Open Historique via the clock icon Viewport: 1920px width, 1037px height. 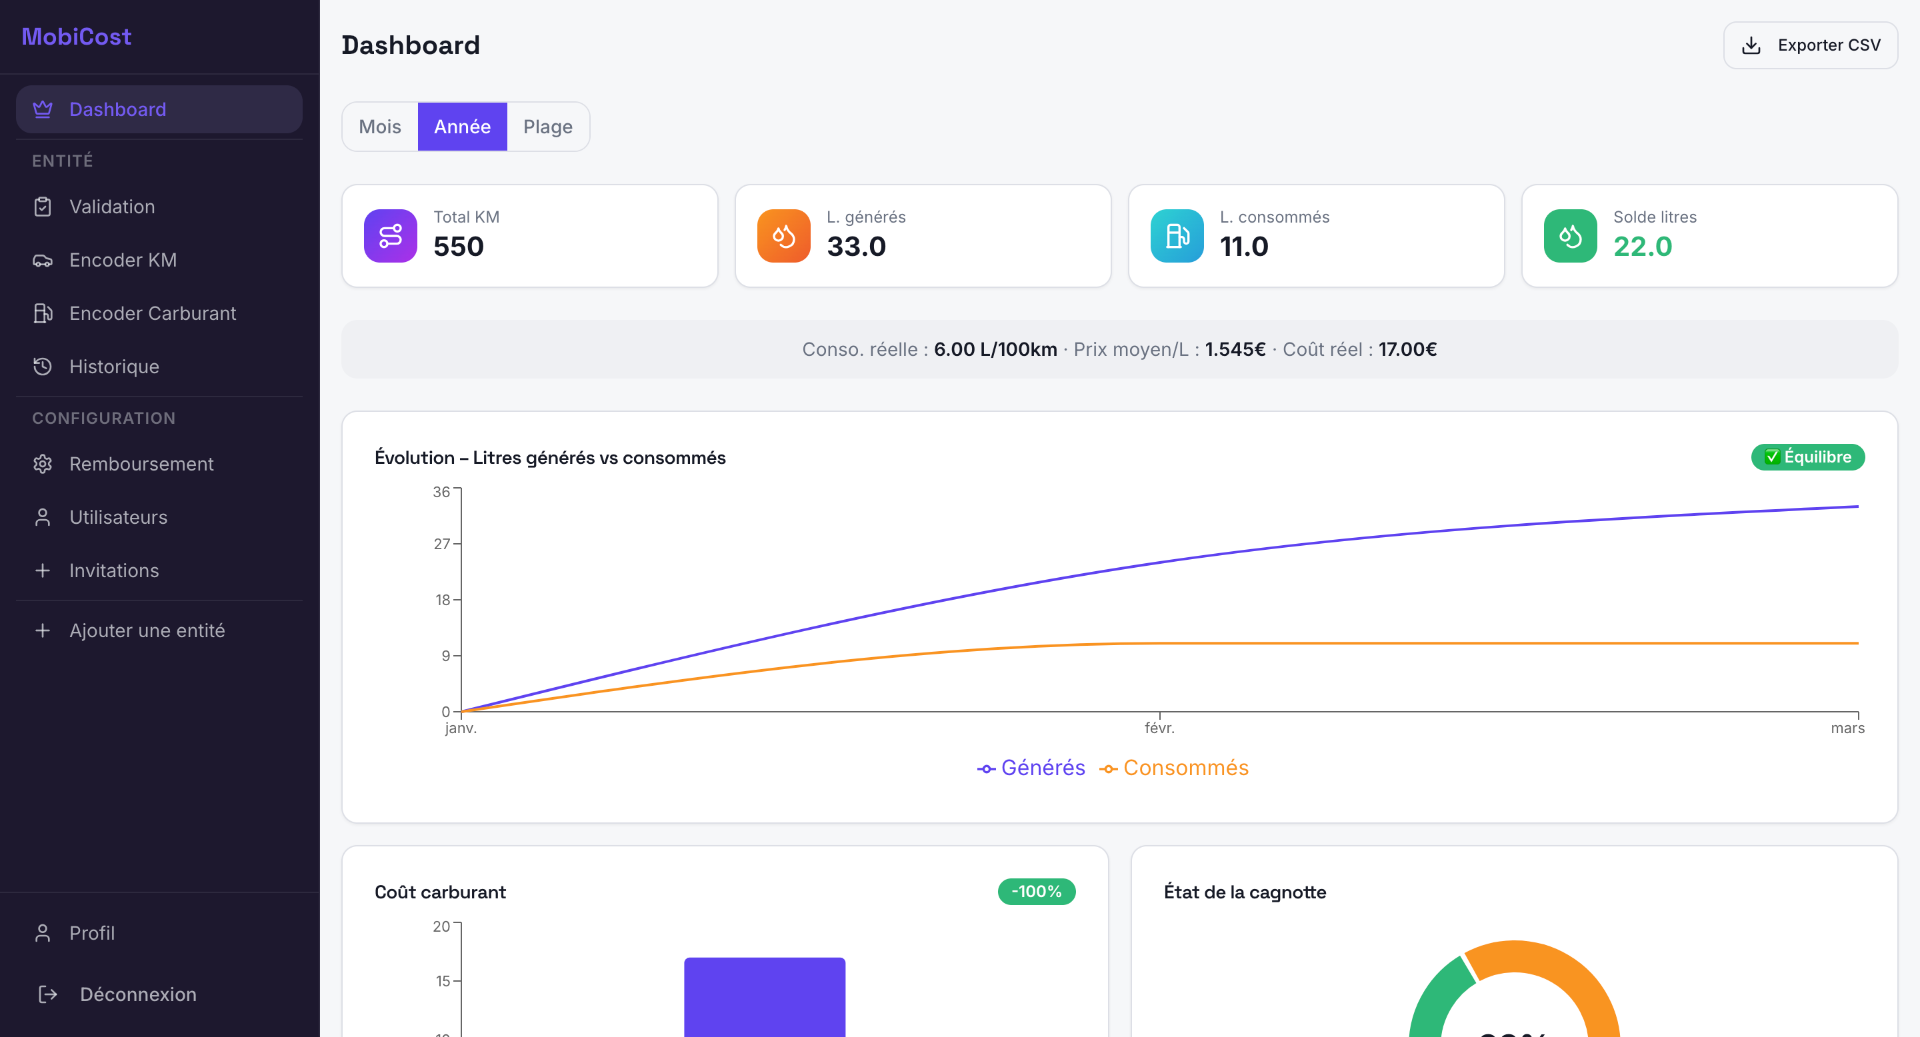click(42, 366)
